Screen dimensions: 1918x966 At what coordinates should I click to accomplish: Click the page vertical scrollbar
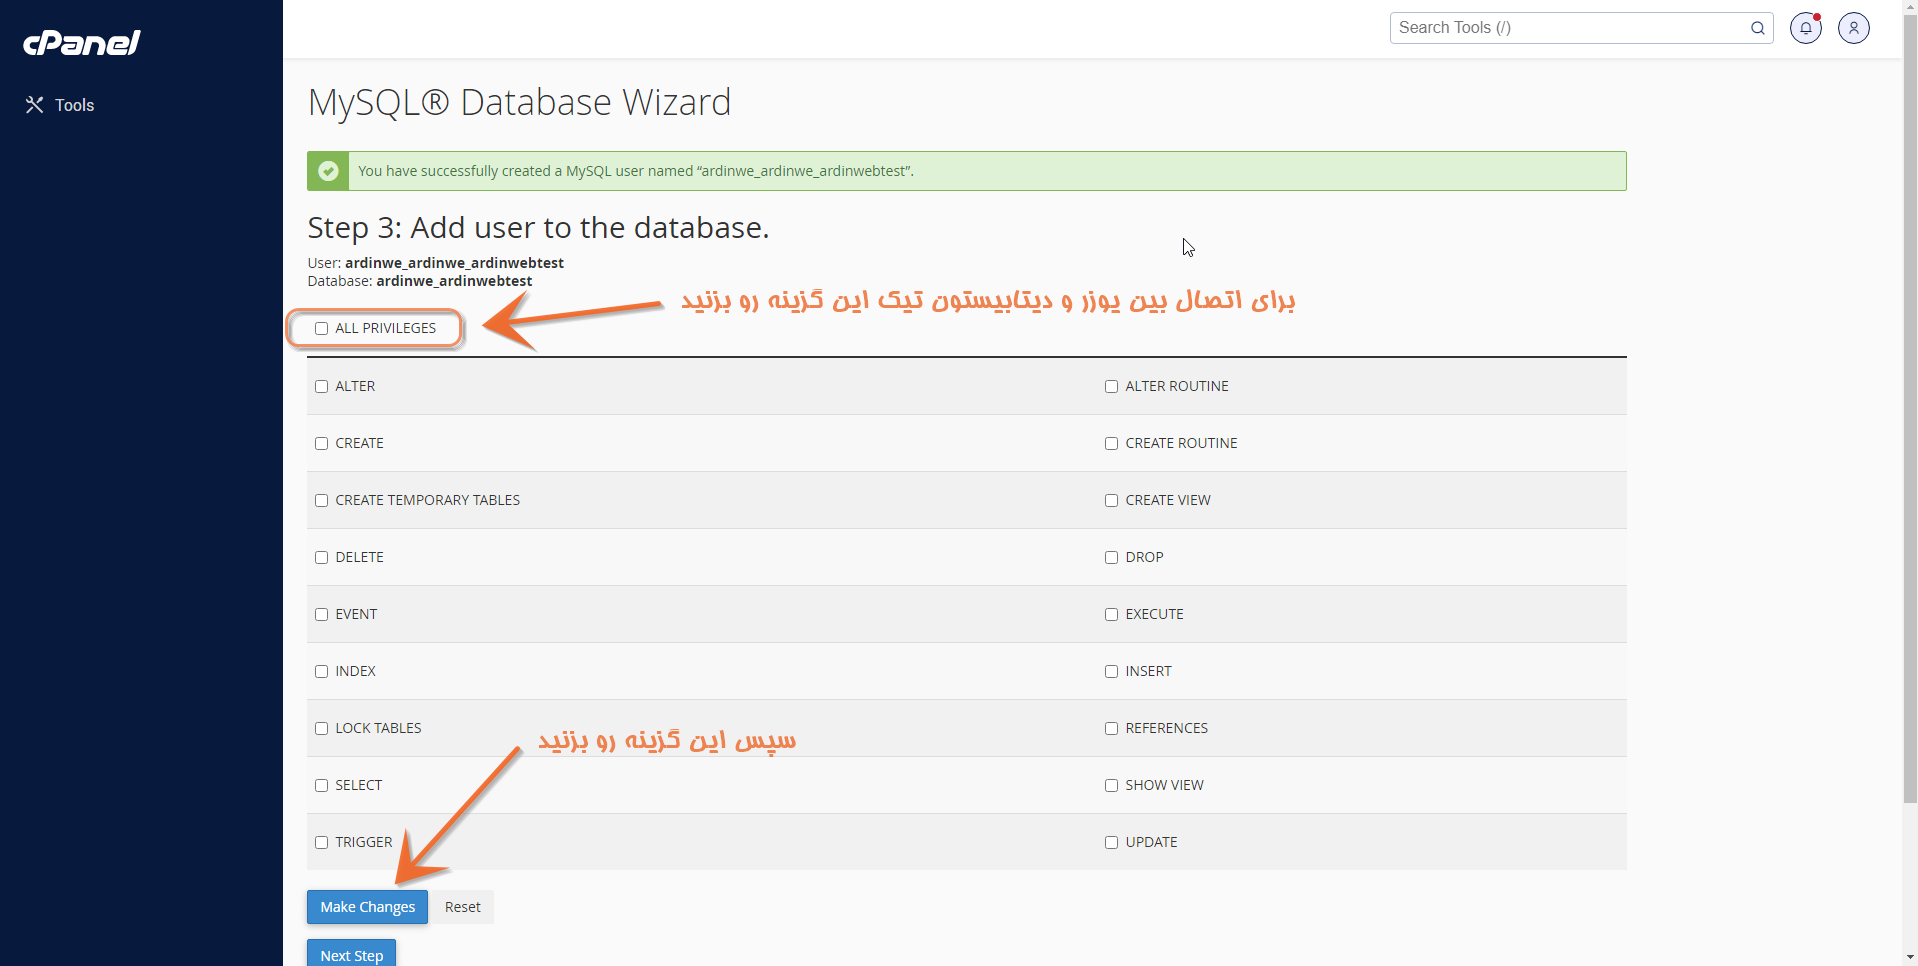1910,410
